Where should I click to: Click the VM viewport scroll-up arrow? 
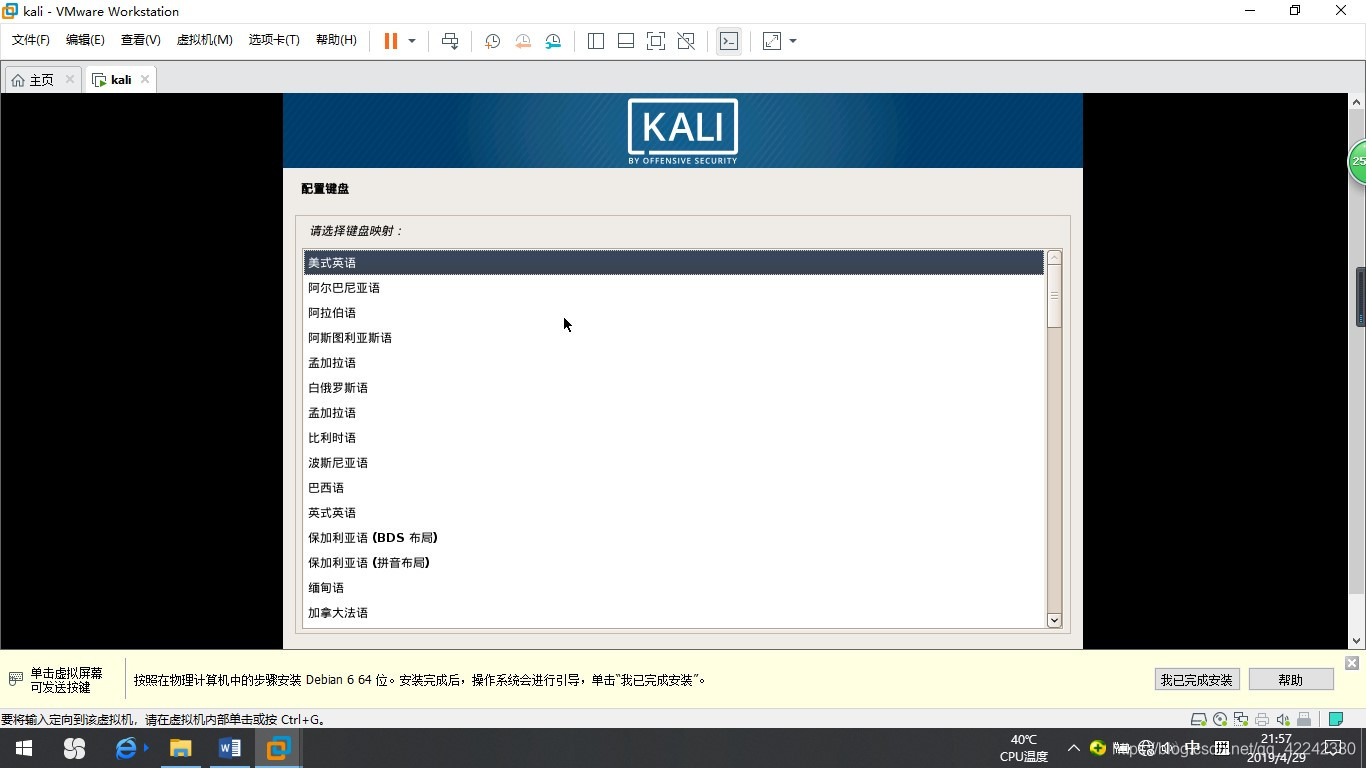(1357, 102)
